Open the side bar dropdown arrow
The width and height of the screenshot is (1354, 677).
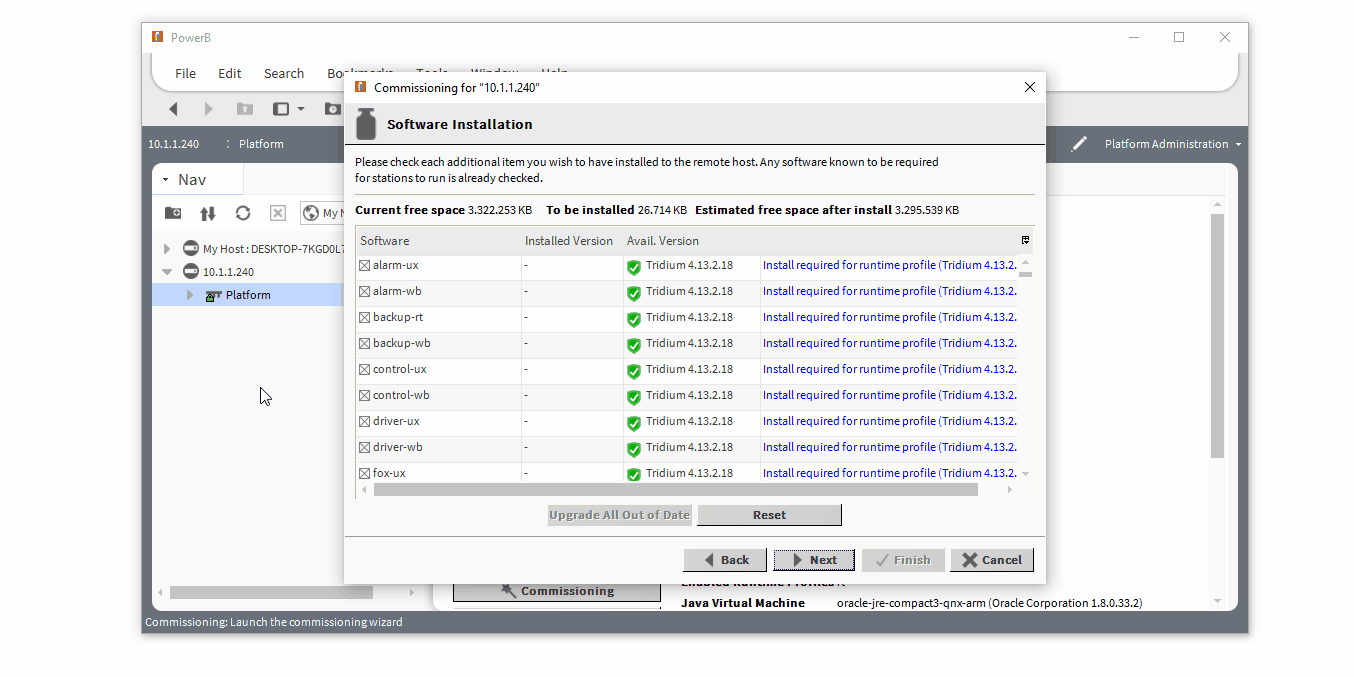(x=300, y=109)
